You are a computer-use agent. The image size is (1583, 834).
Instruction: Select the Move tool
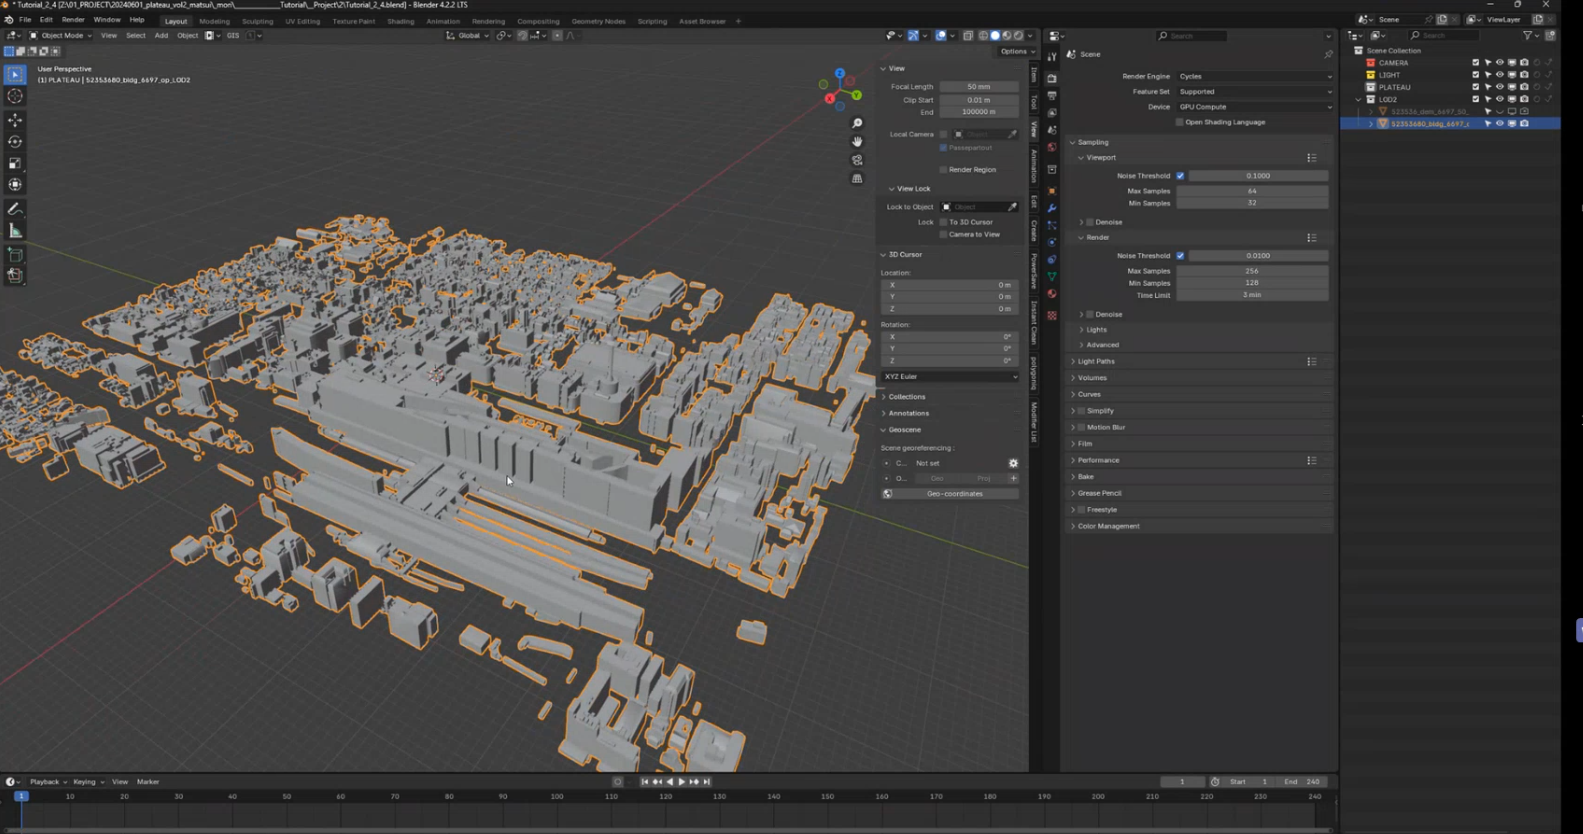point(15,120)
